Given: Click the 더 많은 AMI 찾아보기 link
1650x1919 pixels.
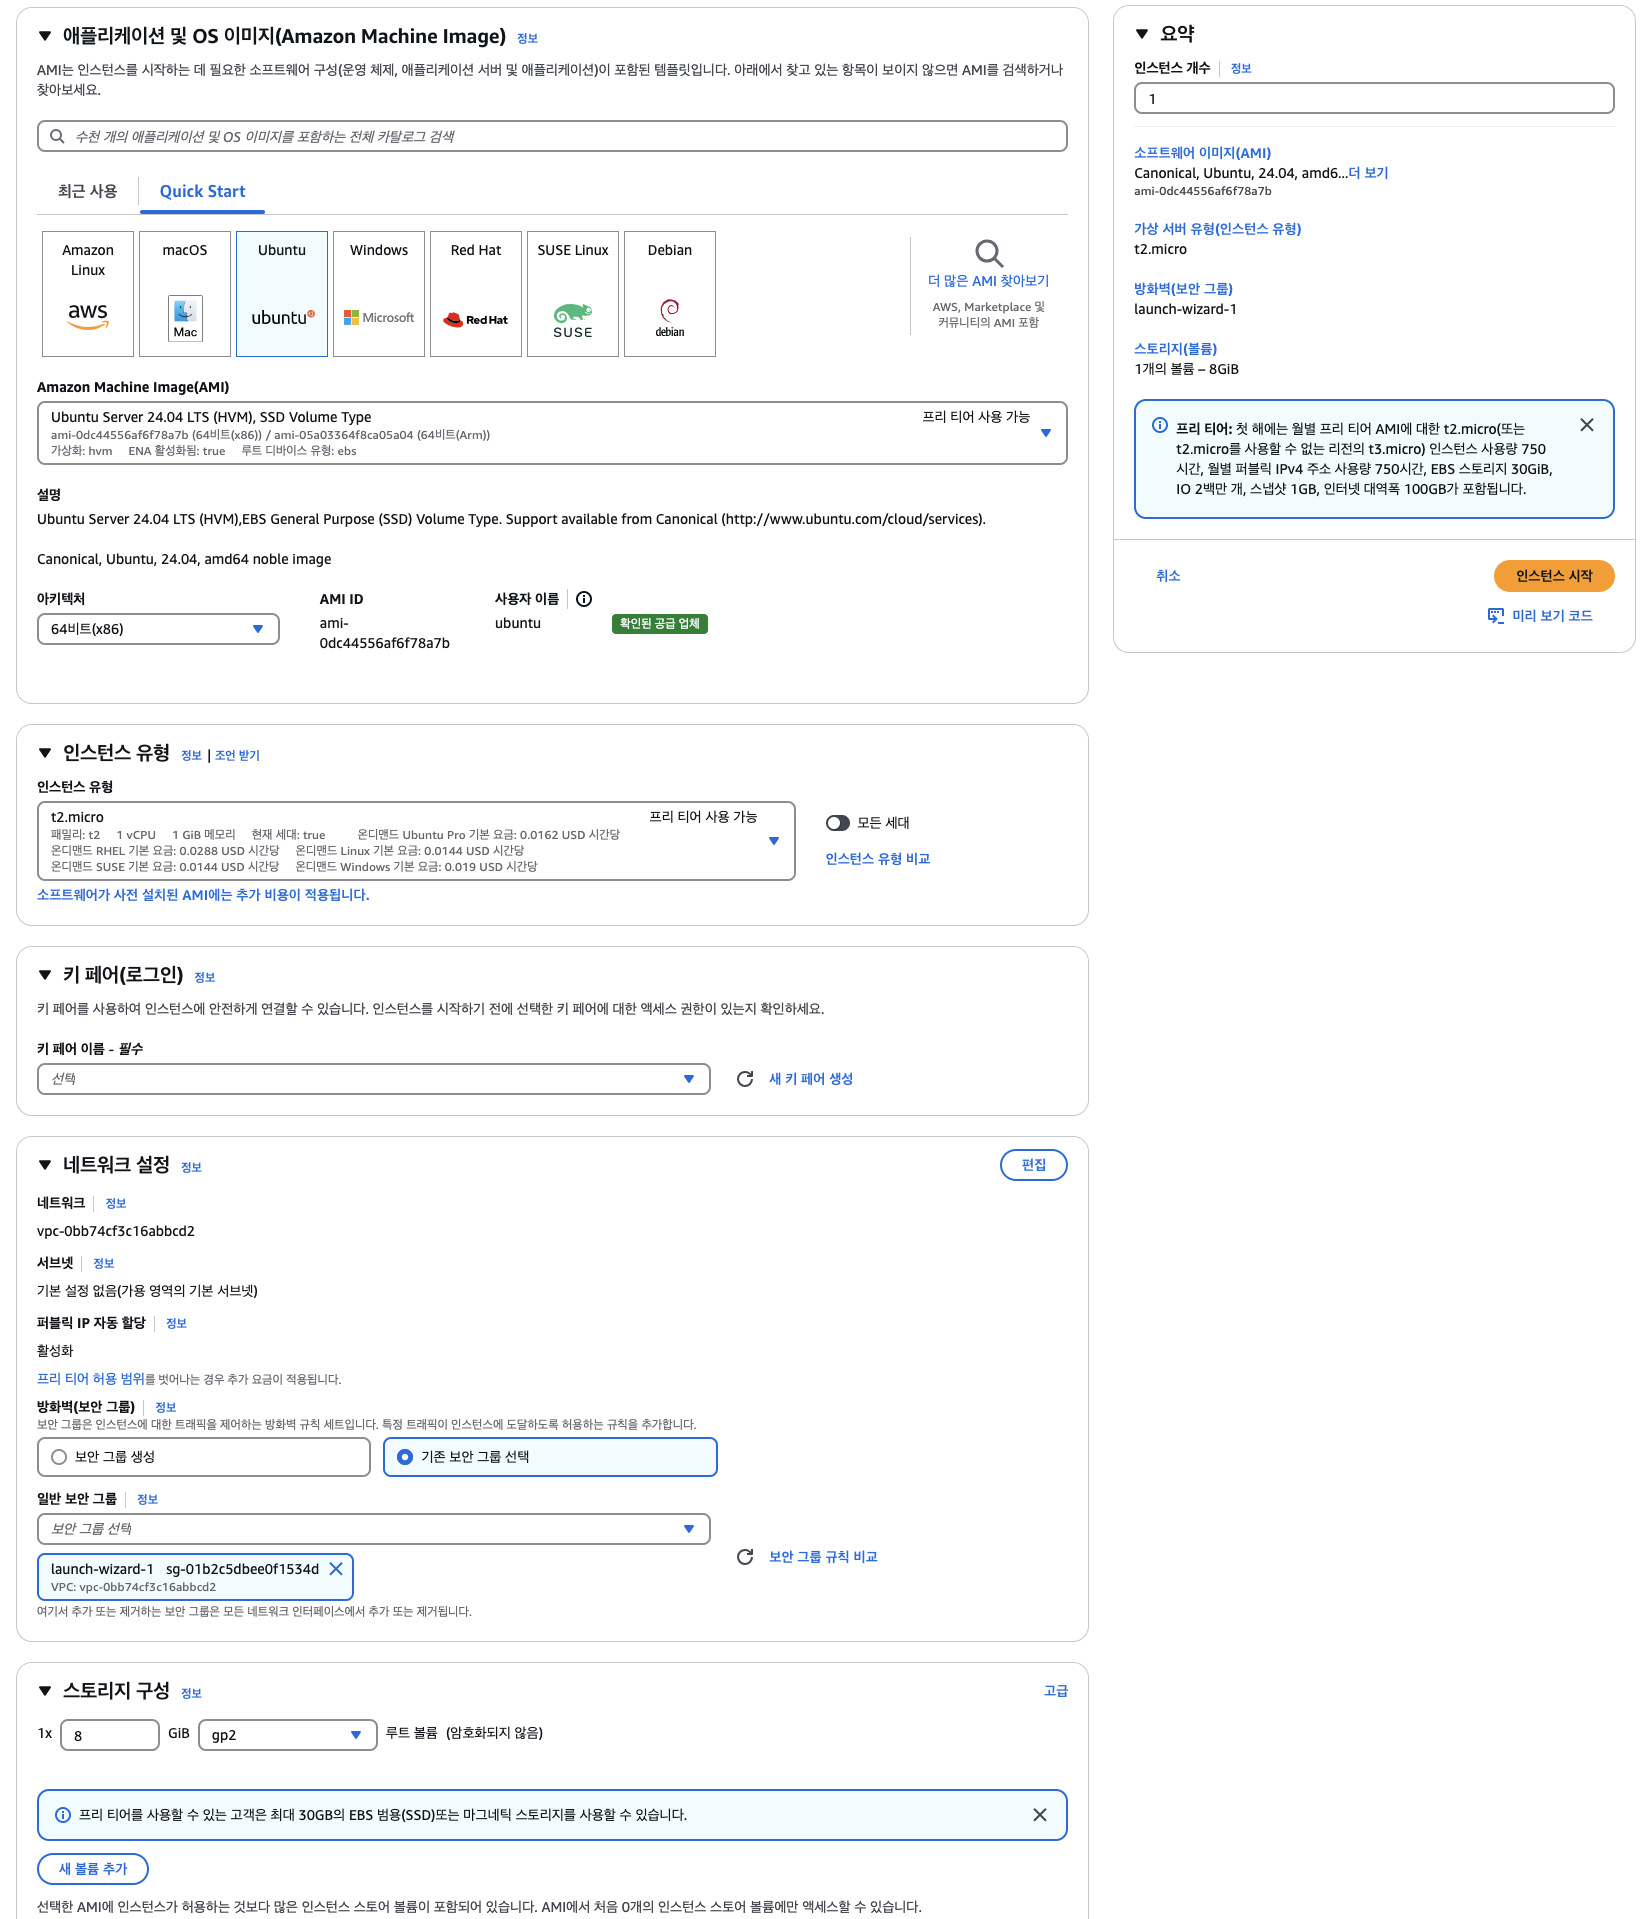Looking at the screenshot, I should click(988, 281).
